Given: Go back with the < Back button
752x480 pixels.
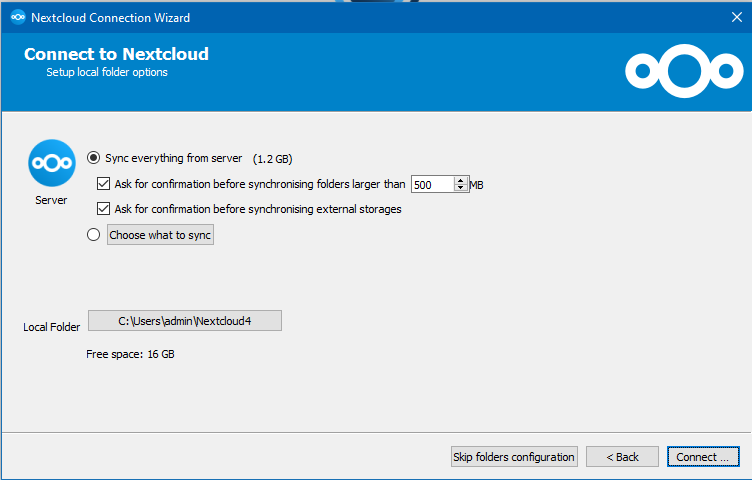Looking at the screenshot, I should tap(622, 457).
